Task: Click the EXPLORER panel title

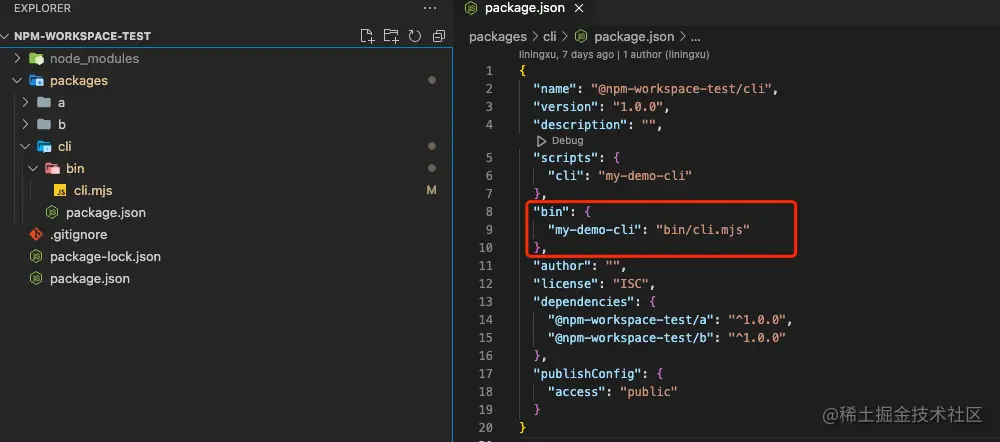Action: 42,8
